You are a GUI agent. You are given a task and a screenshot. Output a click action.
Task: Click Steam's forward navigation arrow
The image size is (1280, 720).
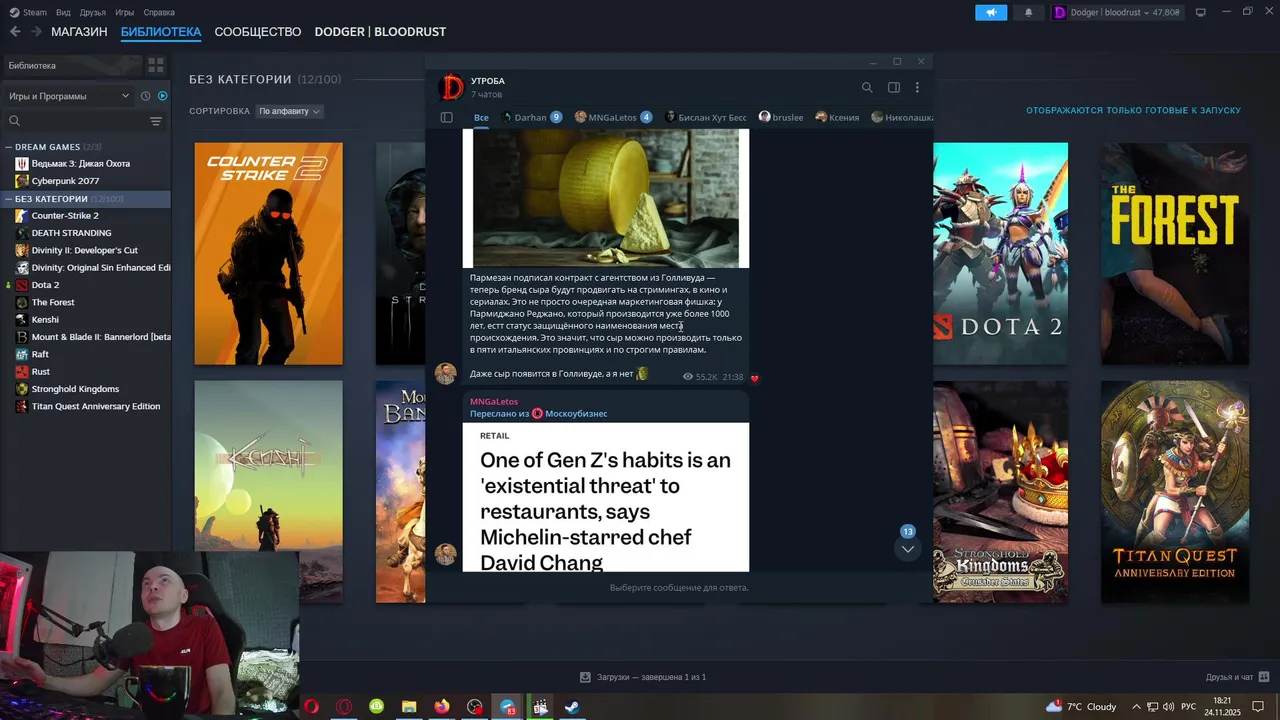point(36,31)
